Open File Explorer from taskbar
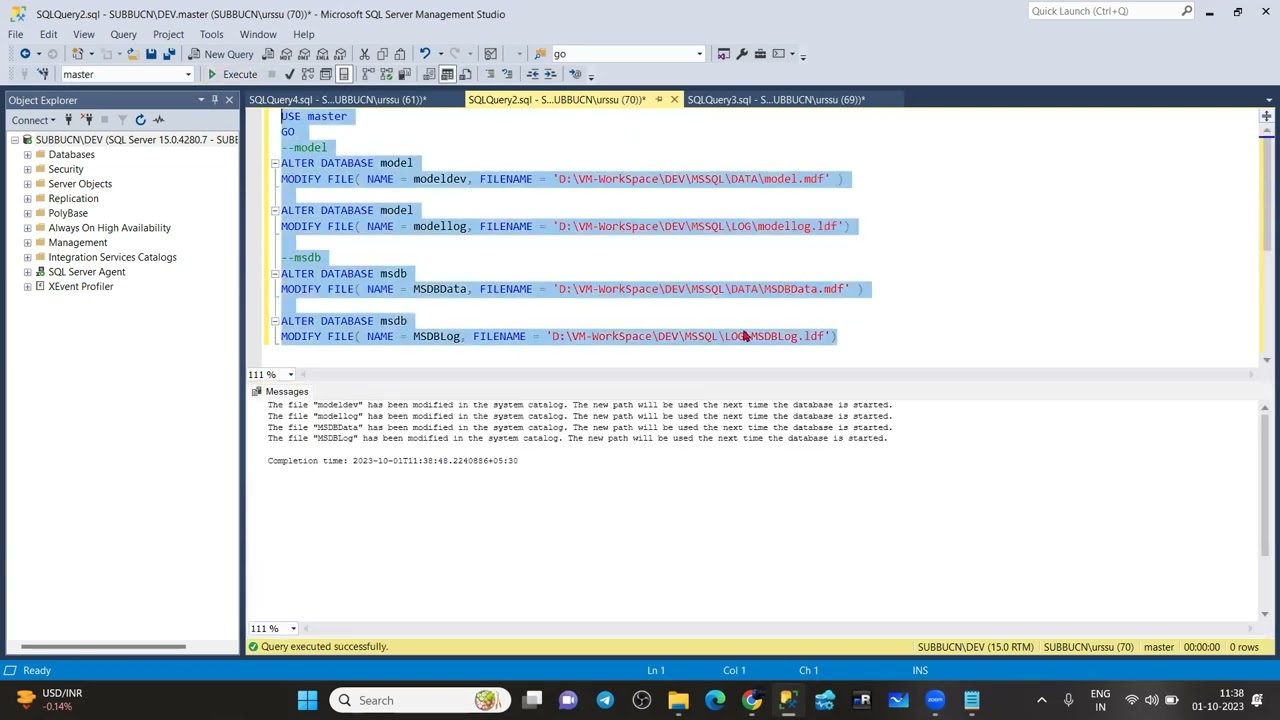Viewport: 1280px width, 720px height. coord(678,700)
